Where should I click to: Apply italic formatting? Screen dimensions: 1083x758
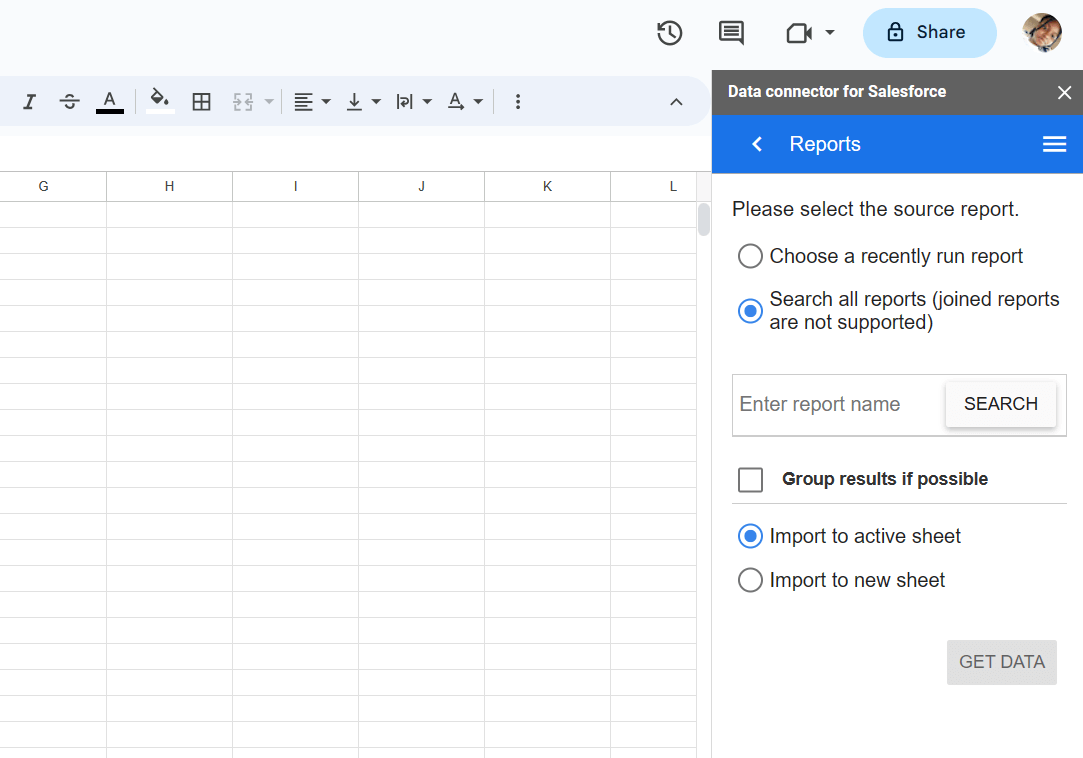(29, 102)
